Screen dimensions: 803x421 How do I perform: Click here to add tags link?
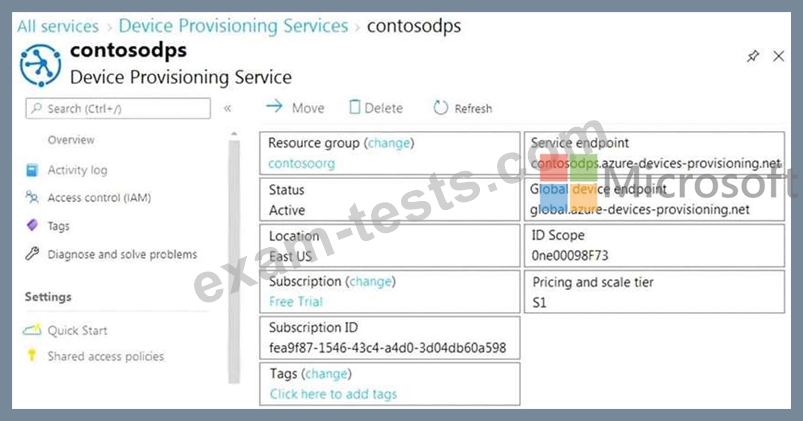pyautogui.click(x=333, y=394)
